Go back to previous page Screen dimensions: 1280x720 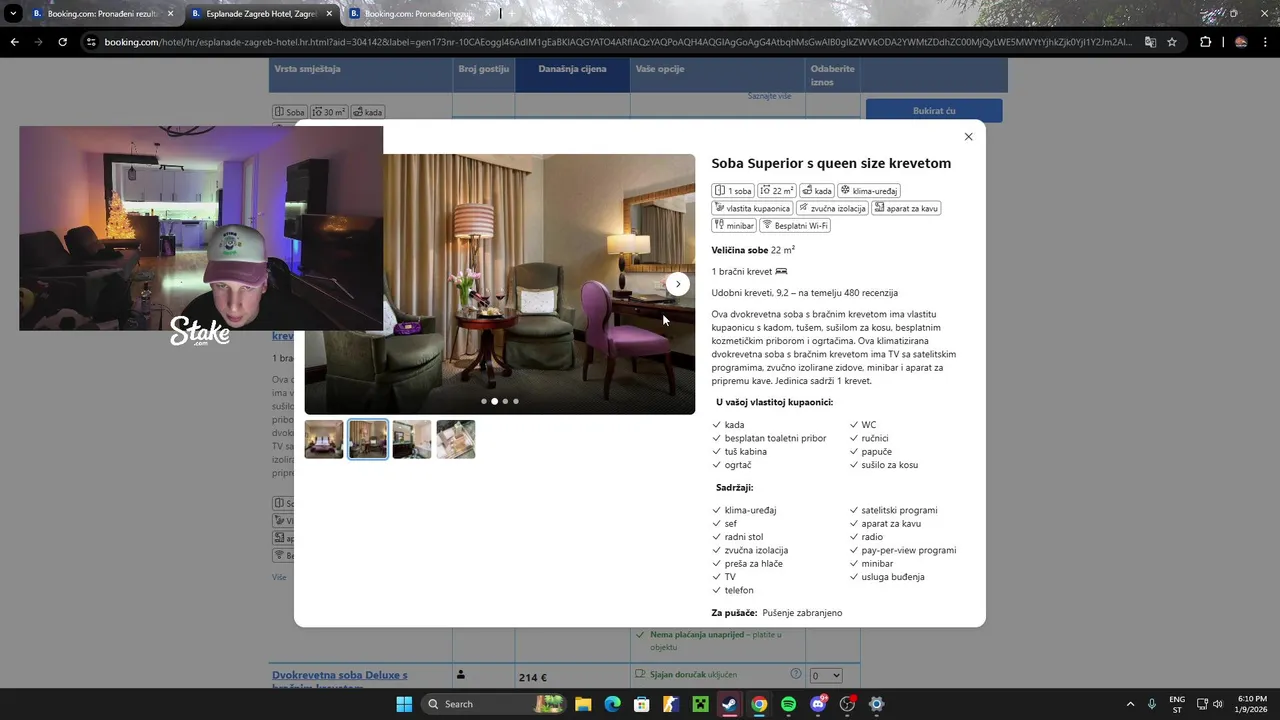click(14, 42)
